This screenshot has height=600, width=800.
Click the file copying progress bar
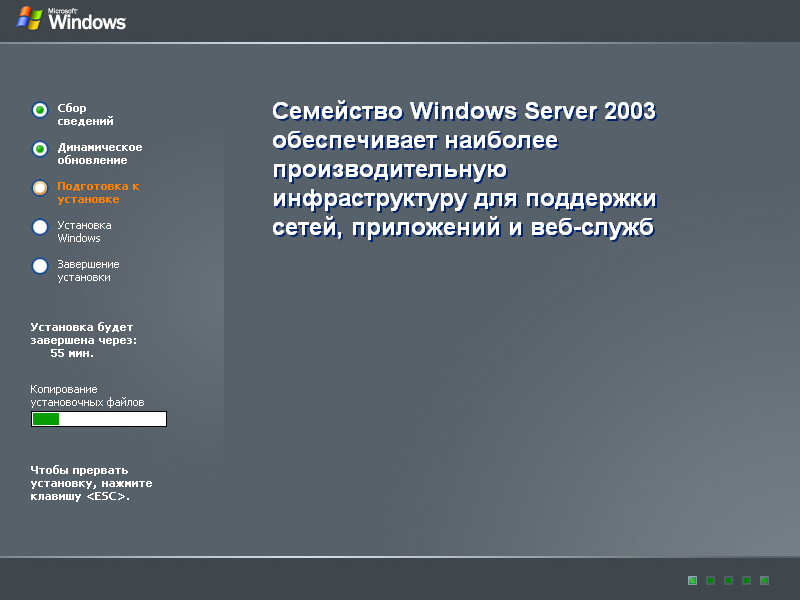[x=99, y=419]
